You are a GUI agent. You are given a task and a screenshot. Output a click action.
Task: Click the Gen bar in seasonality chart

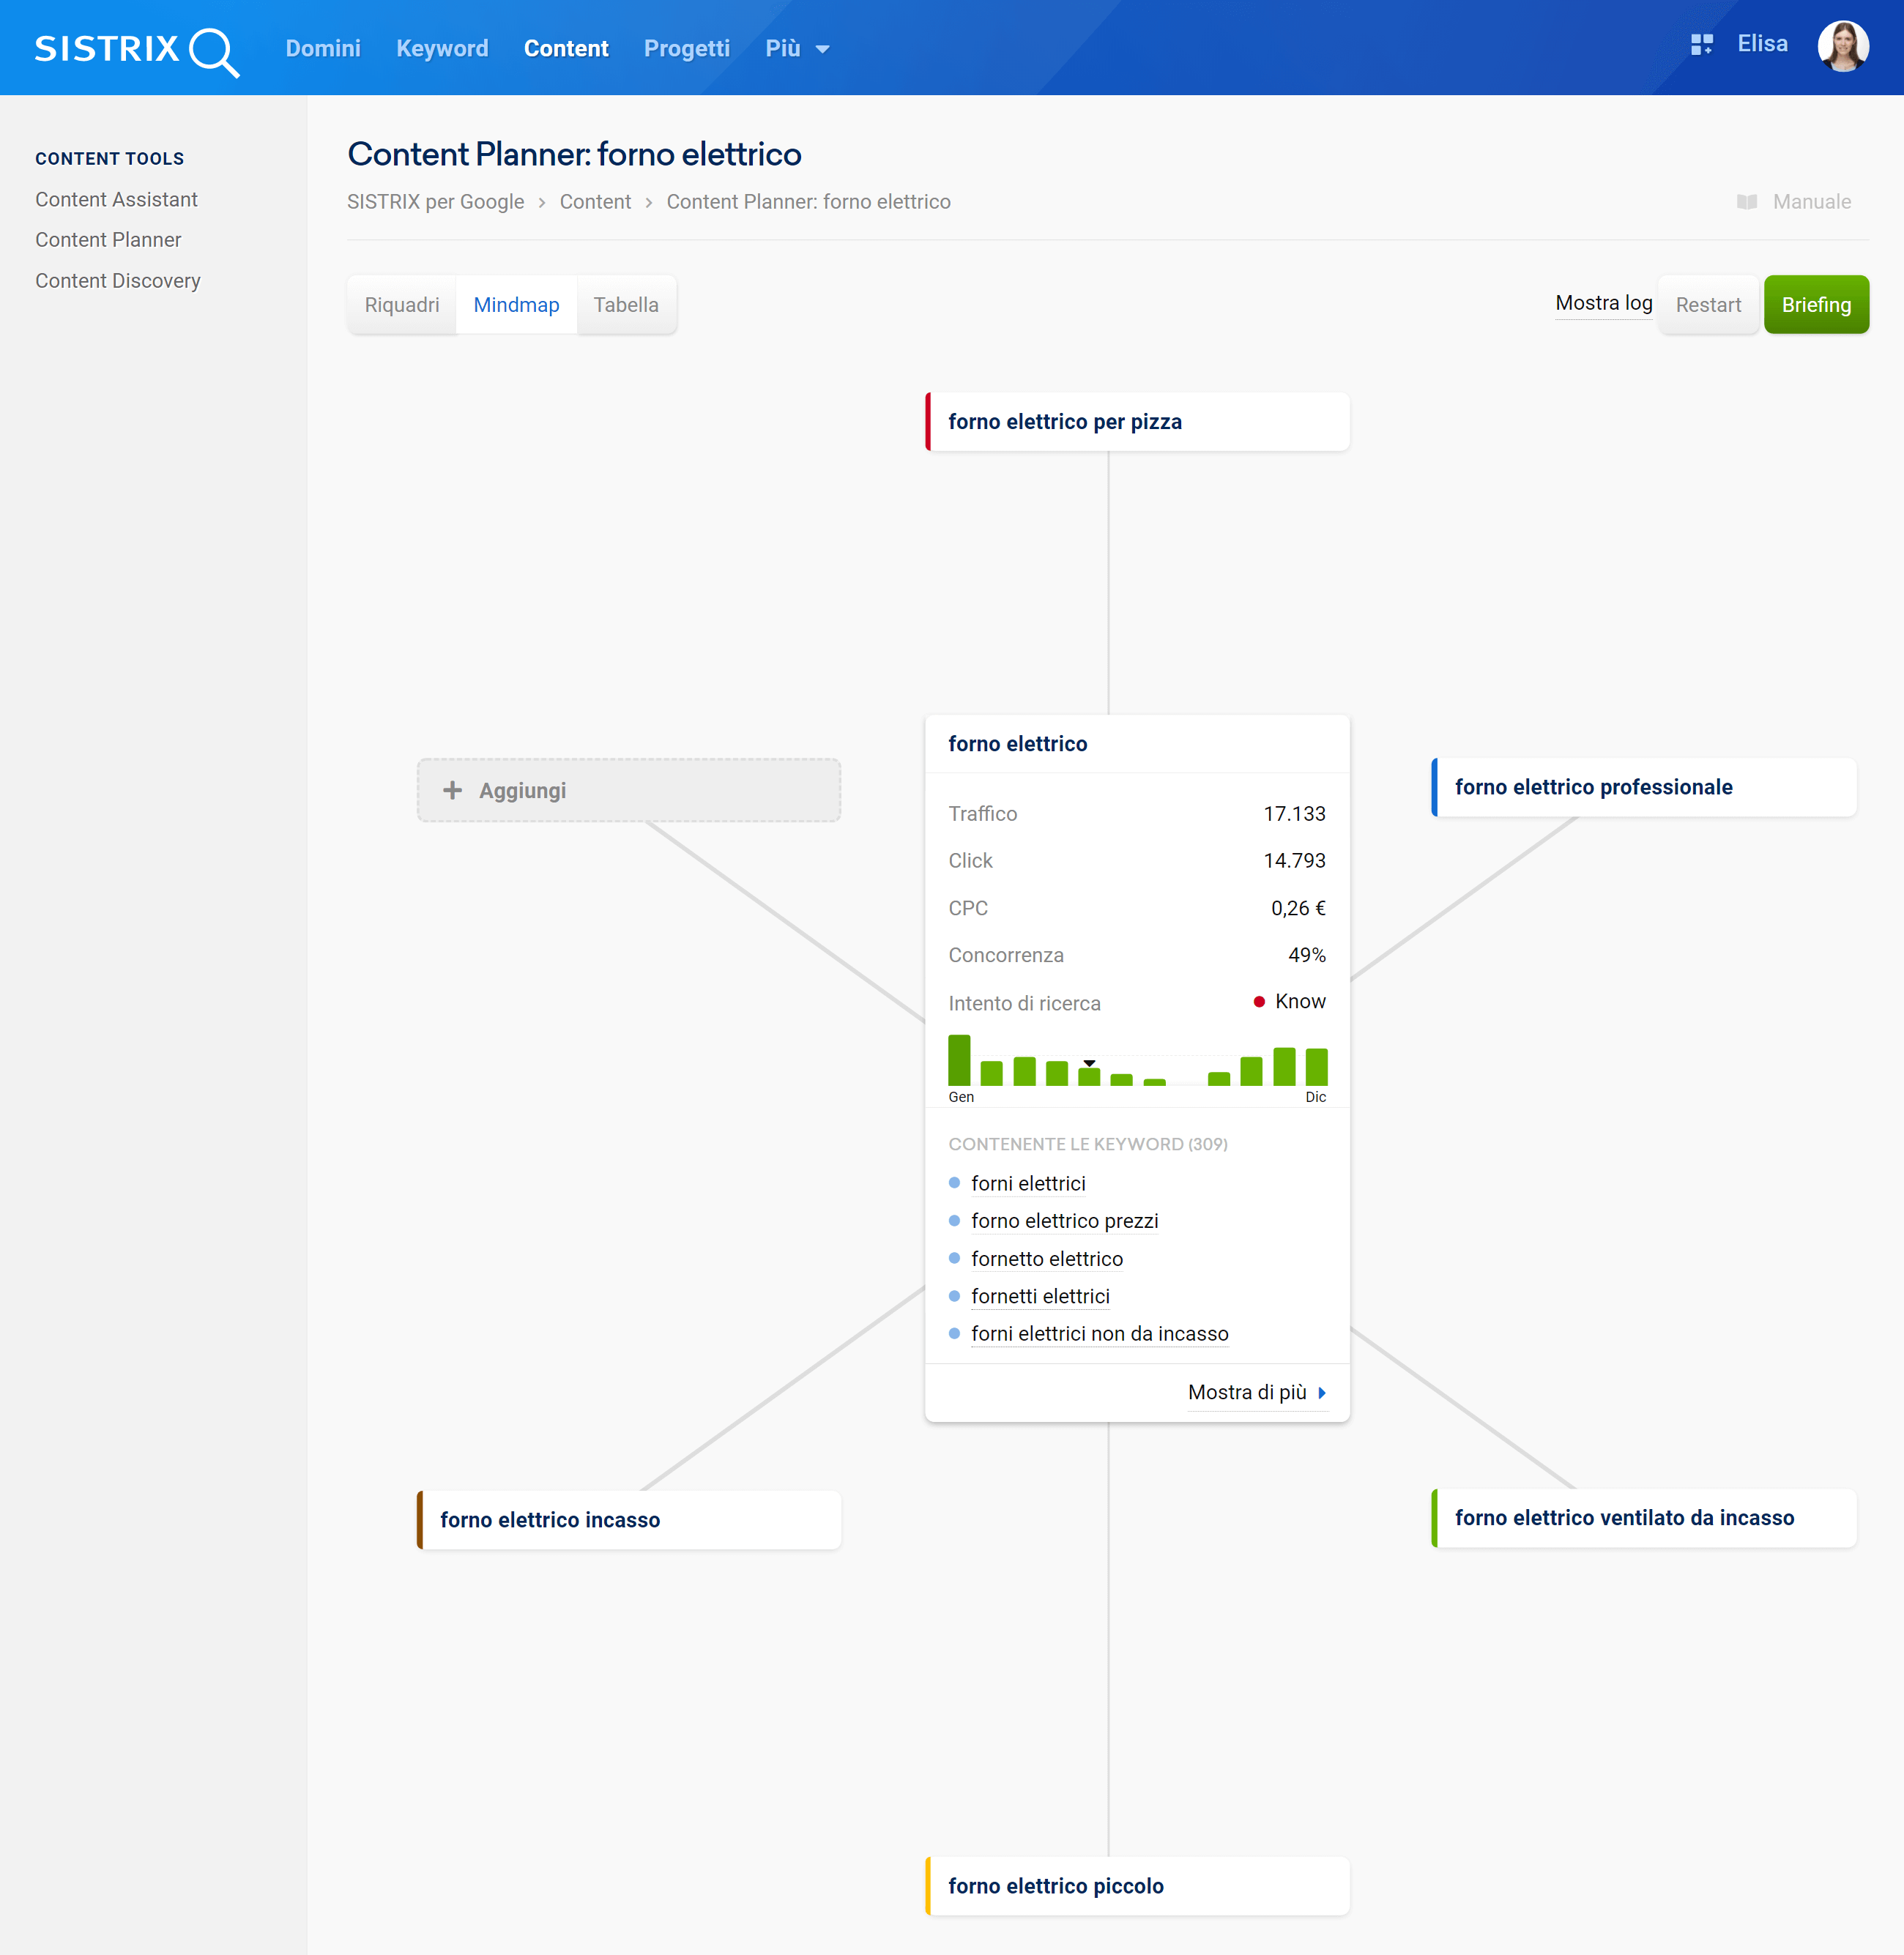[959, 1060]
